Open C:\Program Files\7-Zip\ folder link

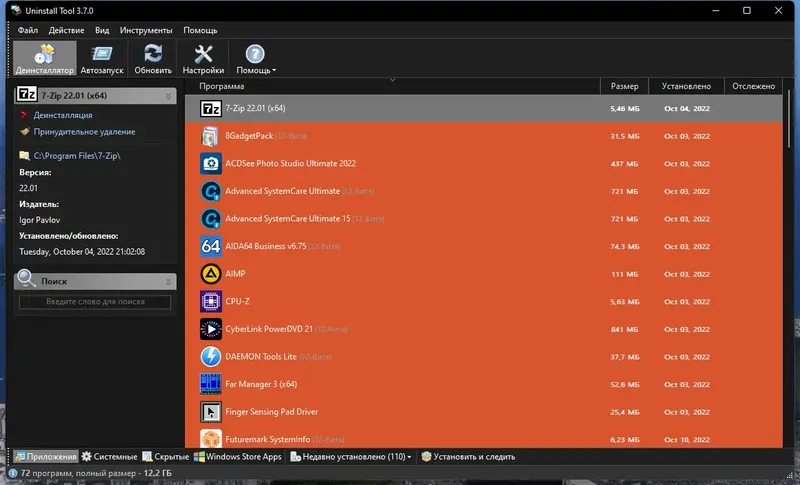(x=77, y=156)
